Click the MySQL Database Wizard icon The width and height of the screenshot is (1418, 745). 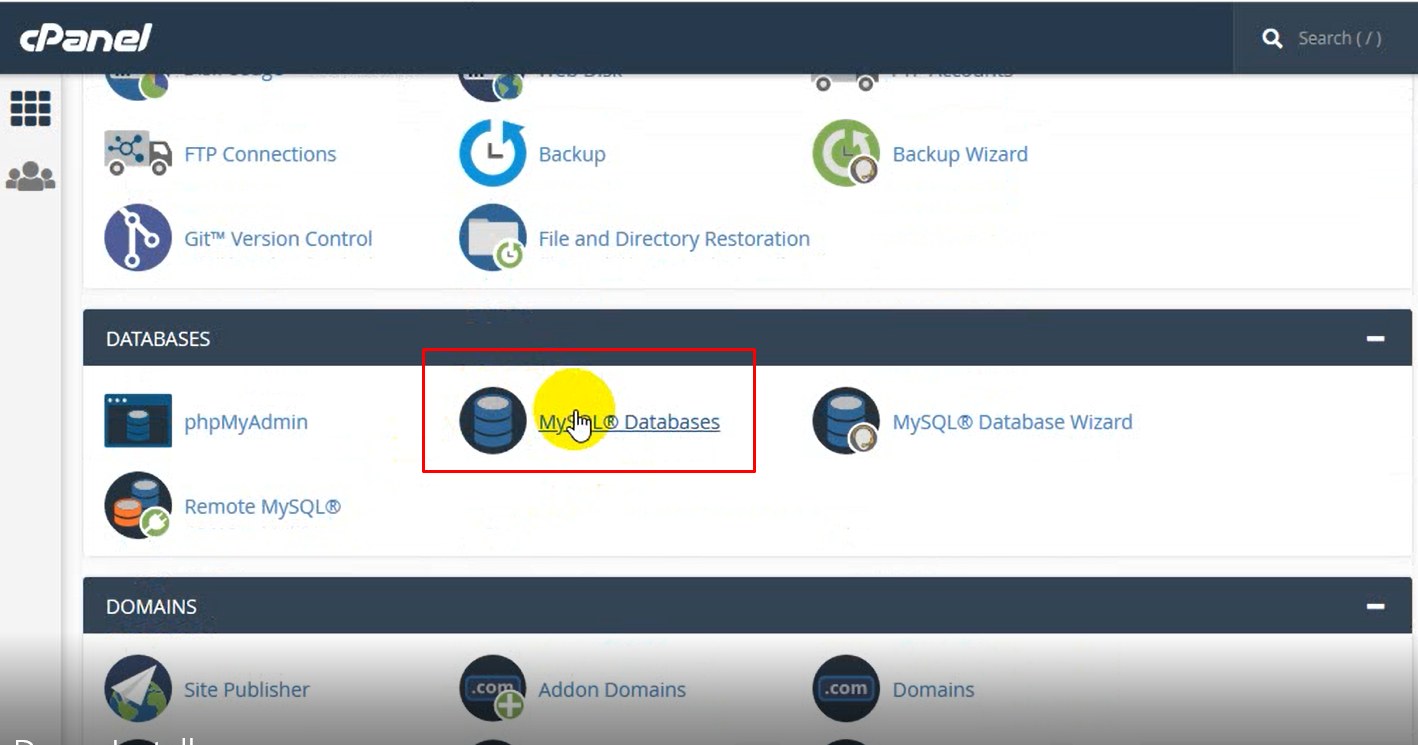pyautogui.click(x=846, y=421)
